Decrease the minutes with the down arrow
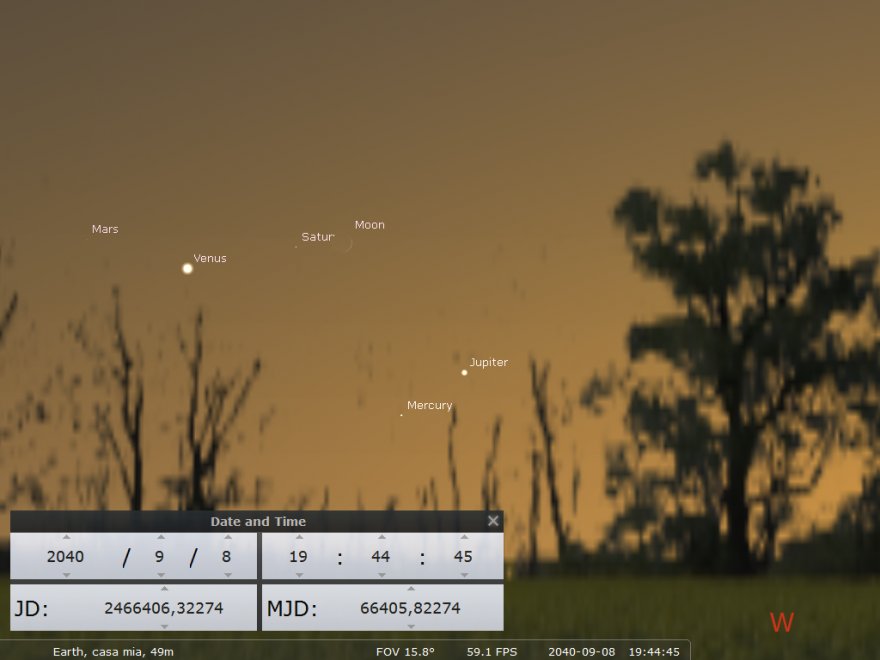This screenshot has height=660, width=880. tap(380, 575)
